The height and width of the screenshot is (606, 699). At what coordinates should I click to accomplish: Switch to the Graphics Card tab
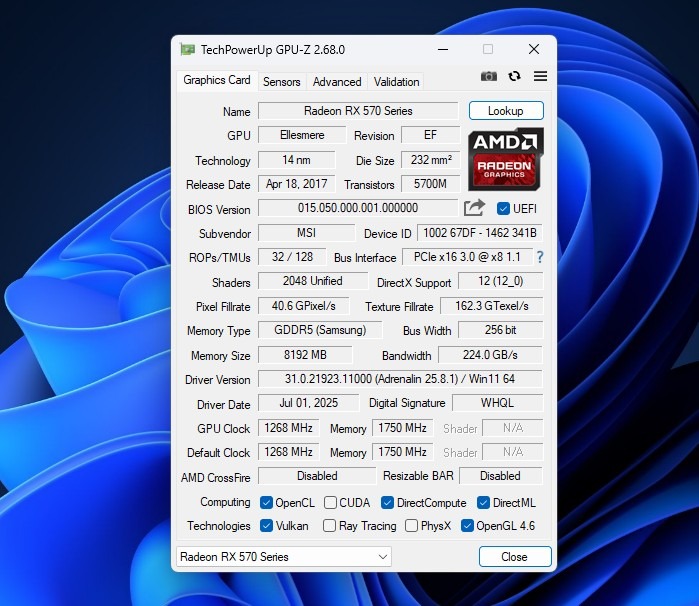tap(217, 80)
